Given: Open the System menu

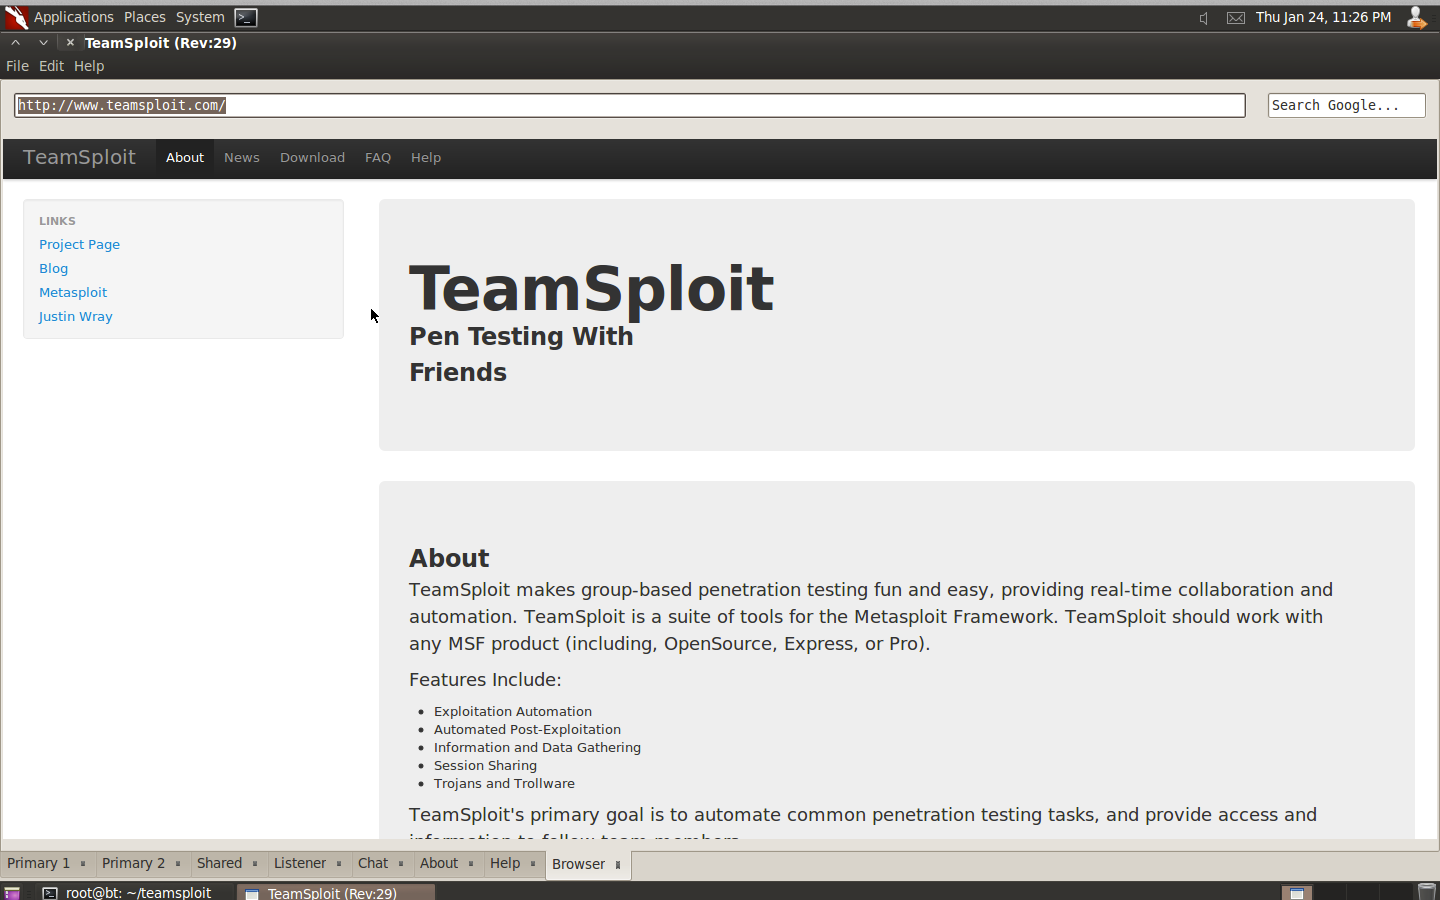Looking at the screenshot, I should (x=200, y=17).
